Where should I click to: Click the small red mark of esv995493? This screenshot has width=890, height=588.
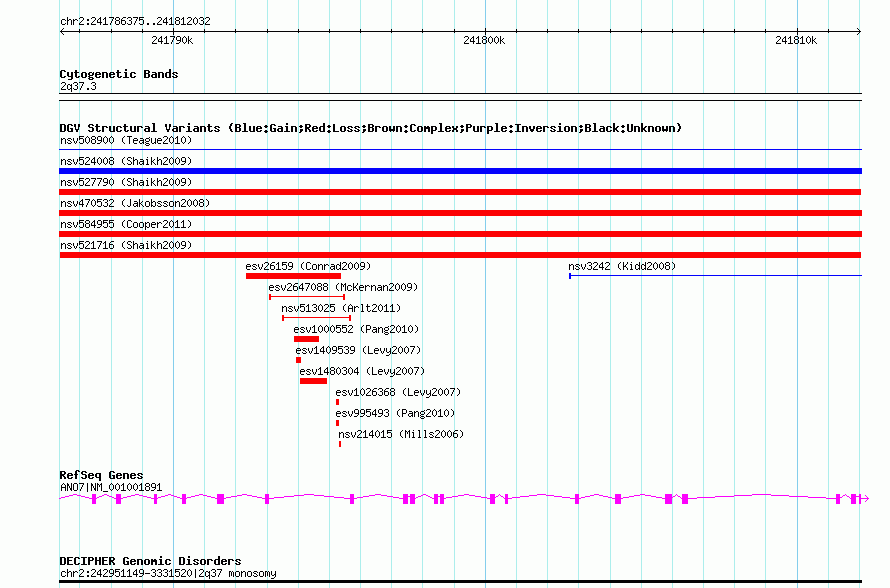[x=337, y=423]
